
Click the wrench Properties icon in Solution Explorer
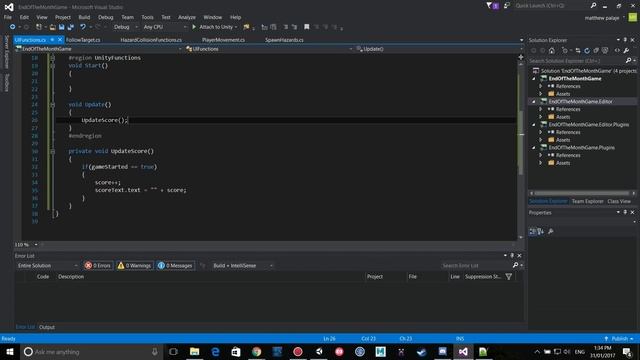[x=626, y=51]
